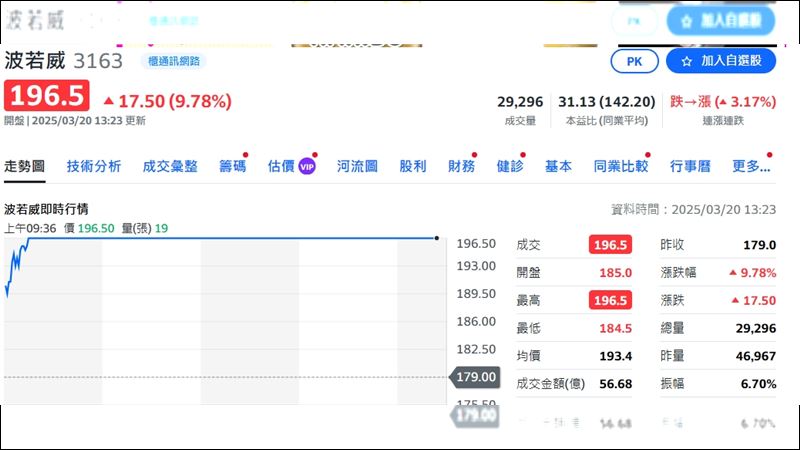The width and height of the screenshot is (800, 450).
Task: Click the 最高 196.5 red value
Action: [610, 301]
